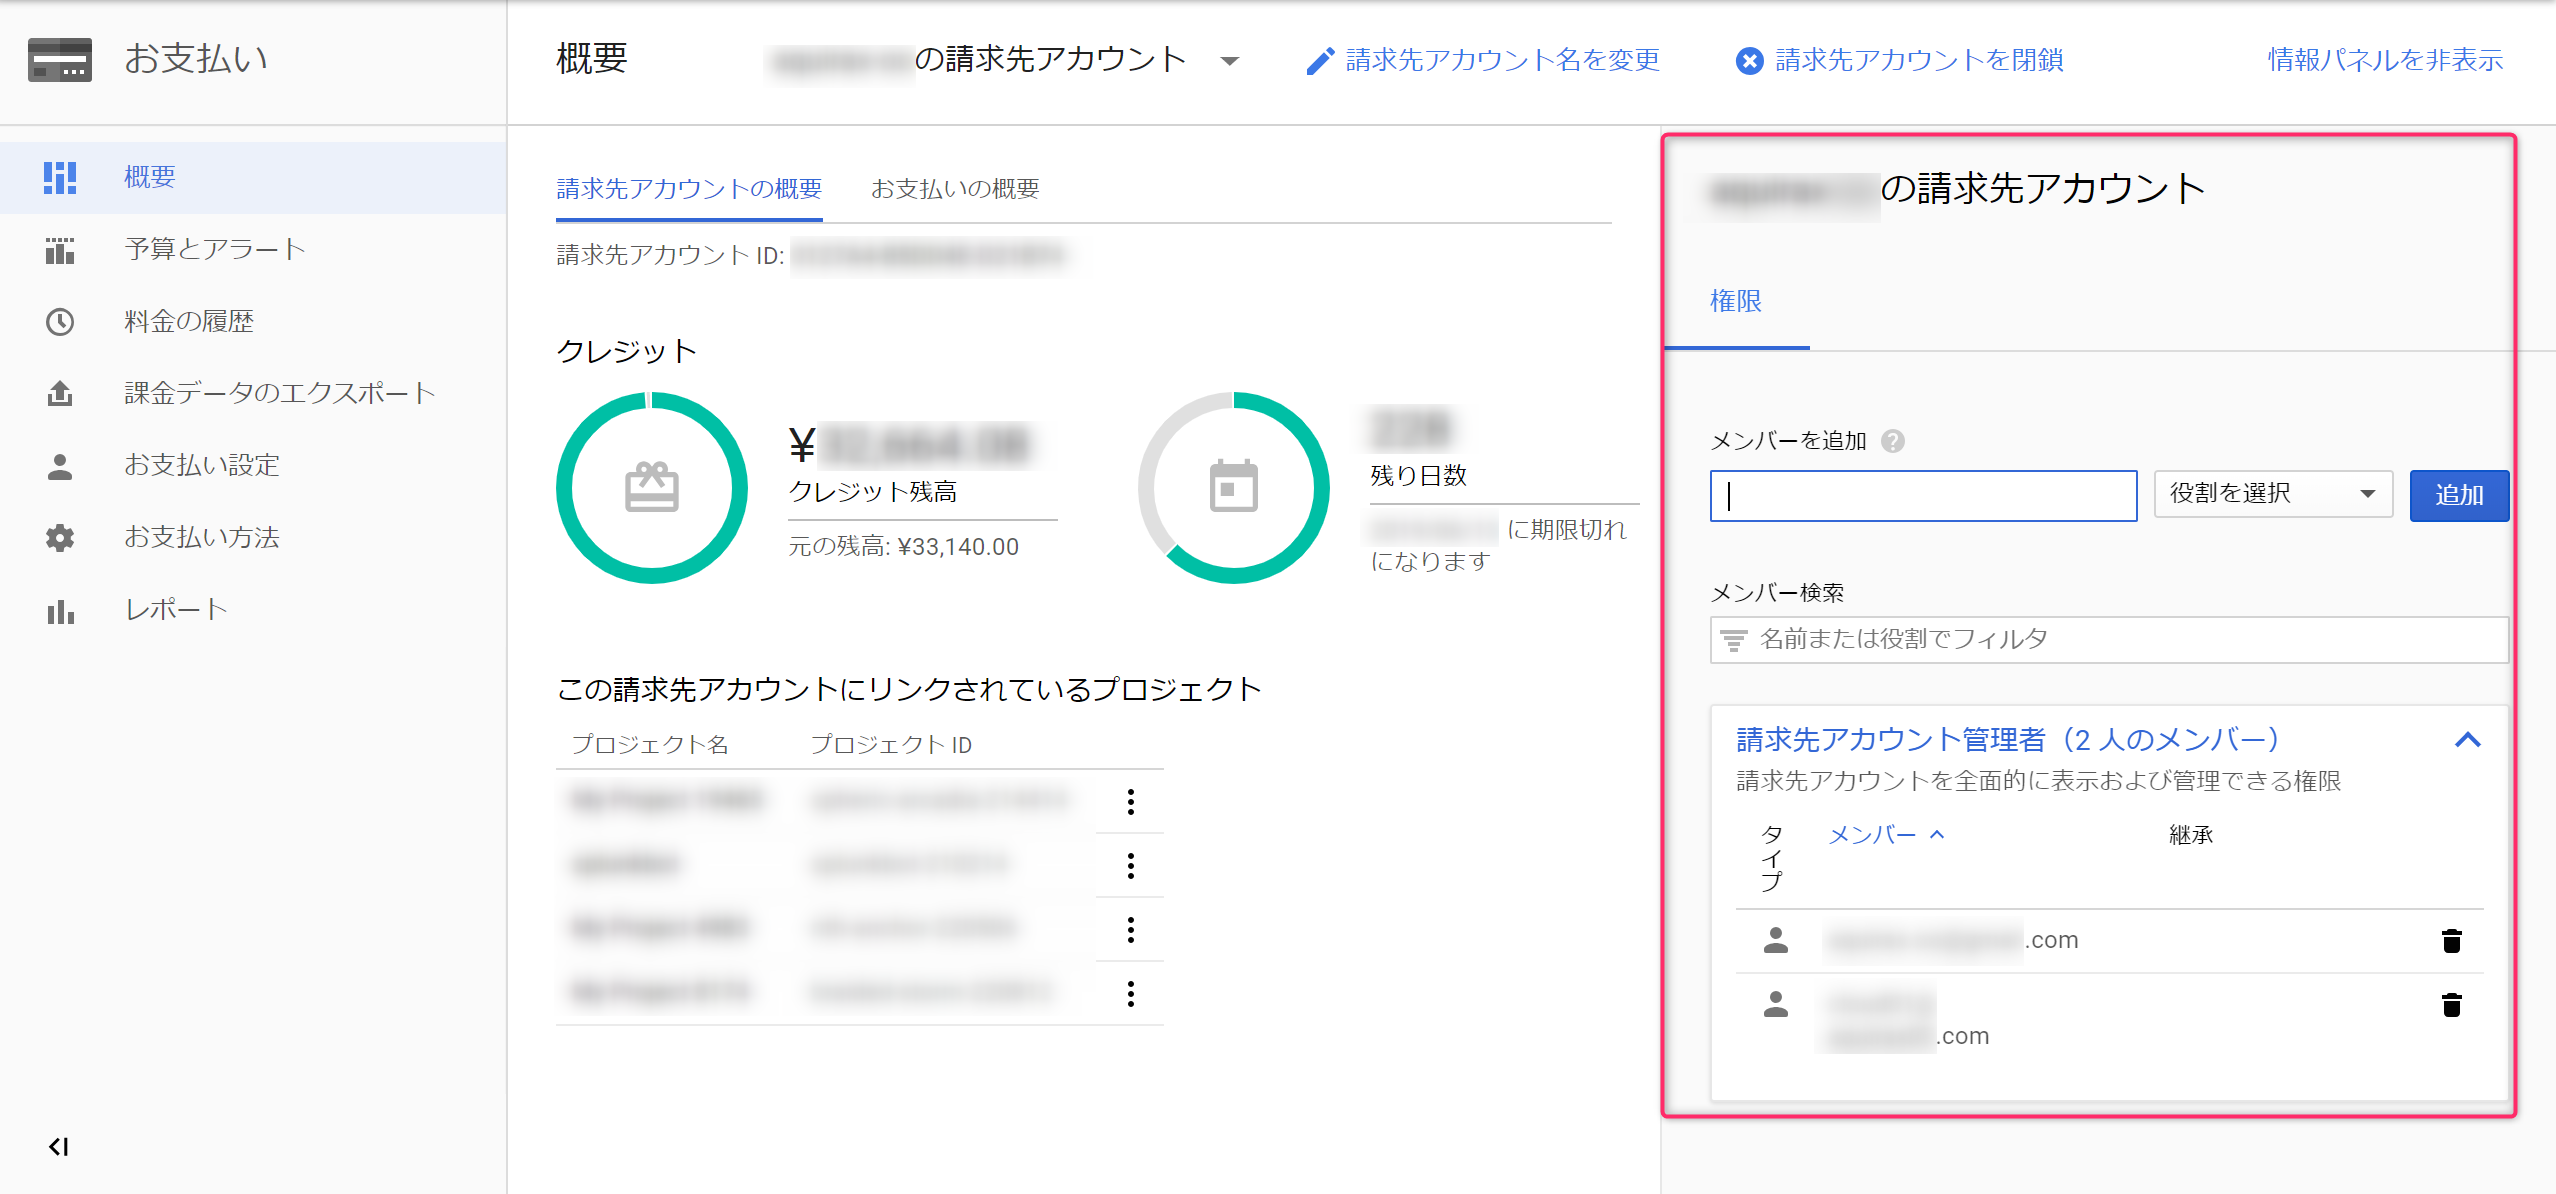Switch to 請求先アカウントの概要 tab
Screen dimensions: 2556x1194
[x=689, y=189]
